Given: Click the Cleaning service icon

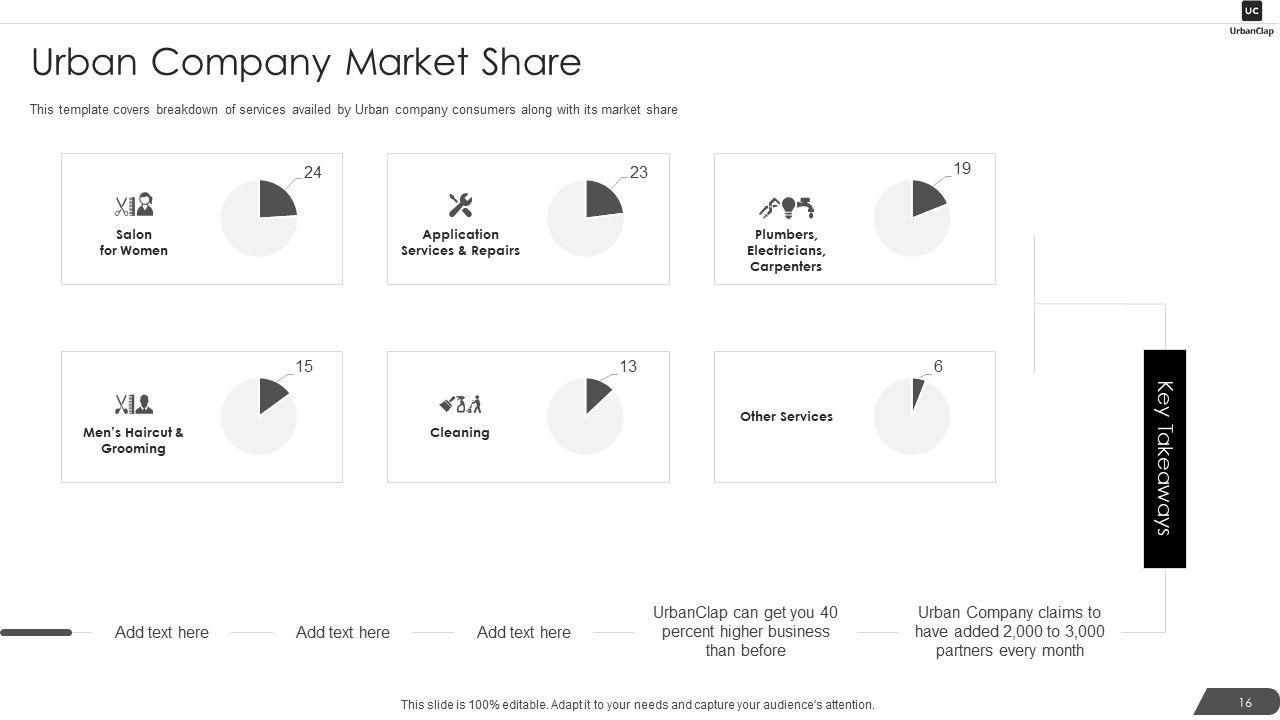Looking at the screenshot, I should 460,404.
